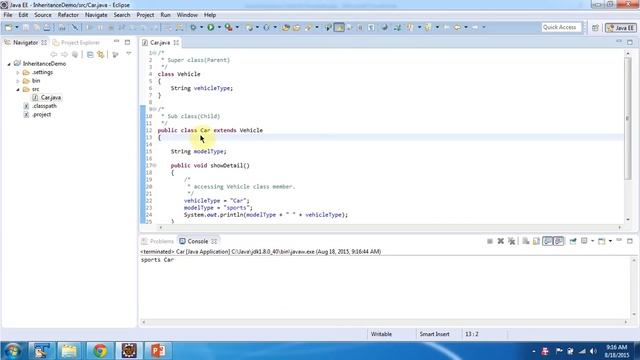
Task: Collapse the src folder in the Navigator
Action: tap(18, 89)
